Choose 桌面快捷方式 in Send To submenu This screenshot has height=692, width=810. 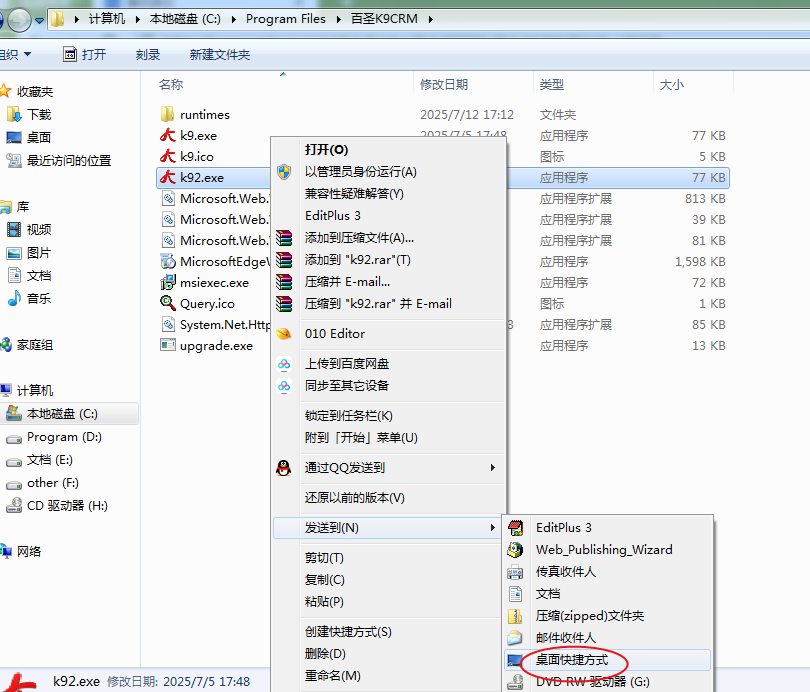click(x=571, y=660)
